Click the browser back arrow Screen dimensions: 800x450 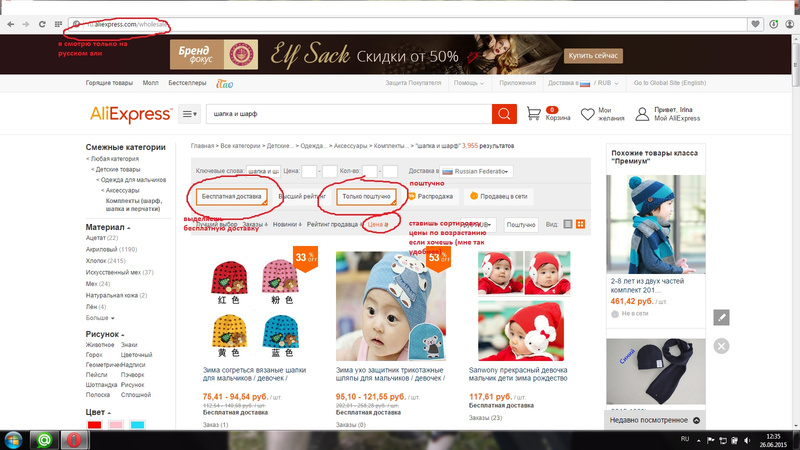(10, 24)
